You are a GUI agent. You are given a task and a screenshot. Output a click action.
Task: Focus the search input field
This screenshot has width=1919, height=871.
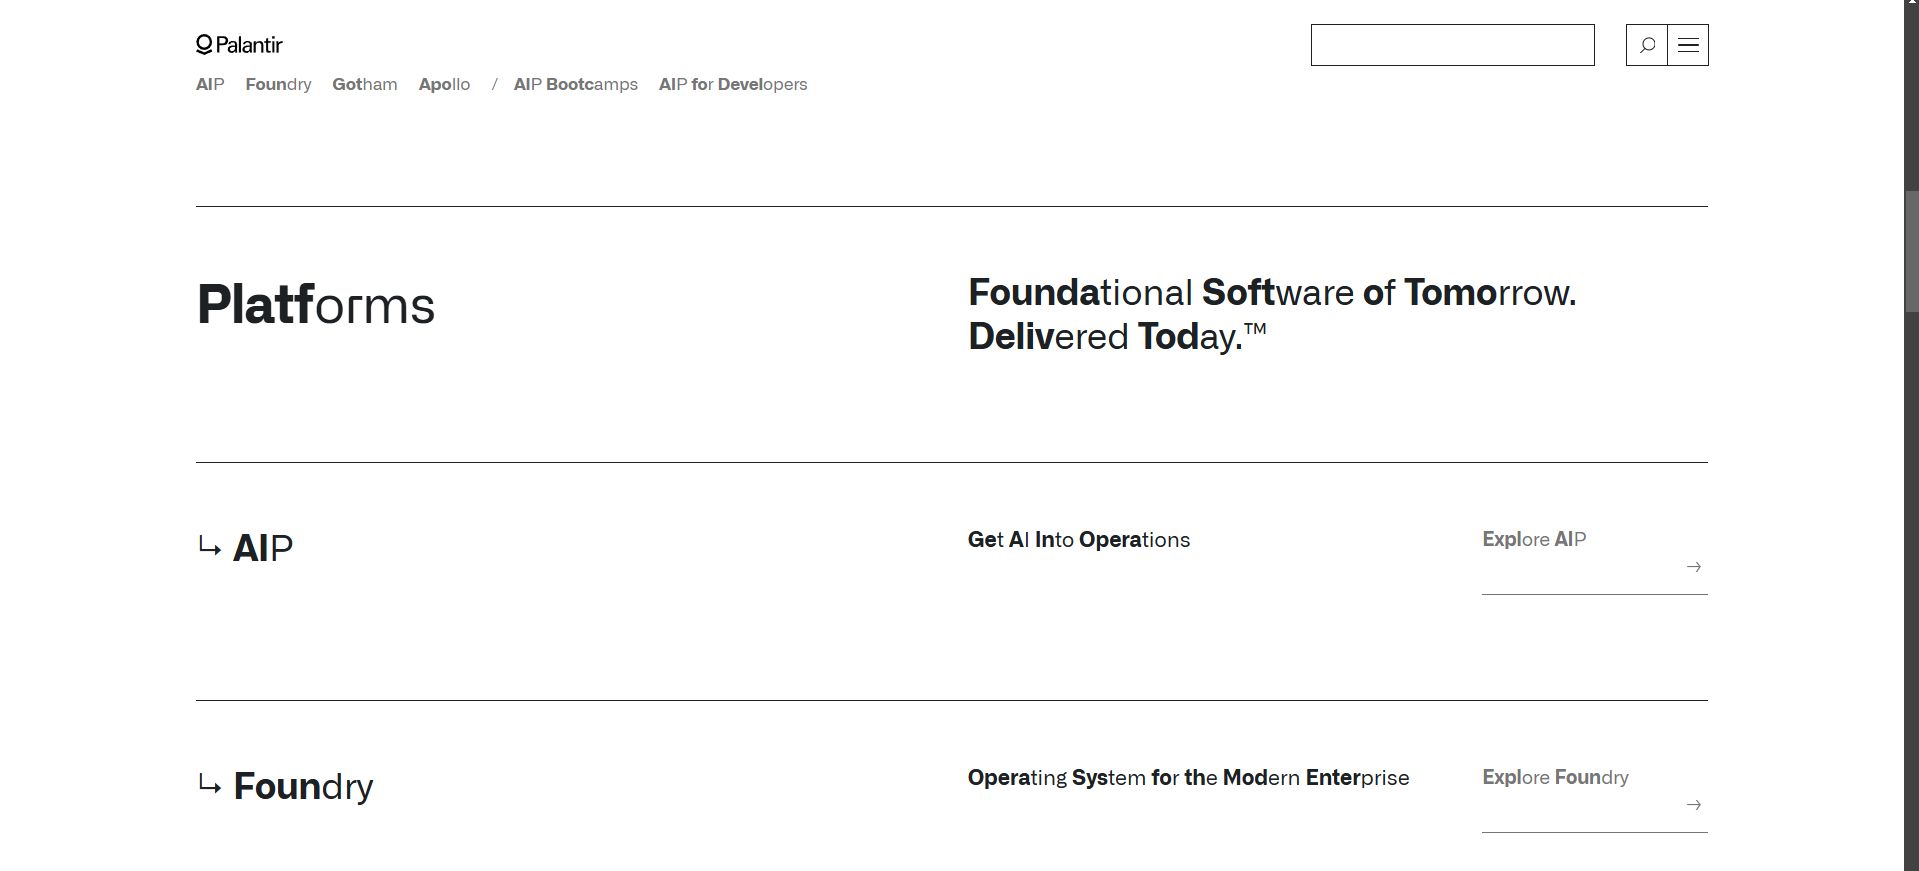[1452, 45]
